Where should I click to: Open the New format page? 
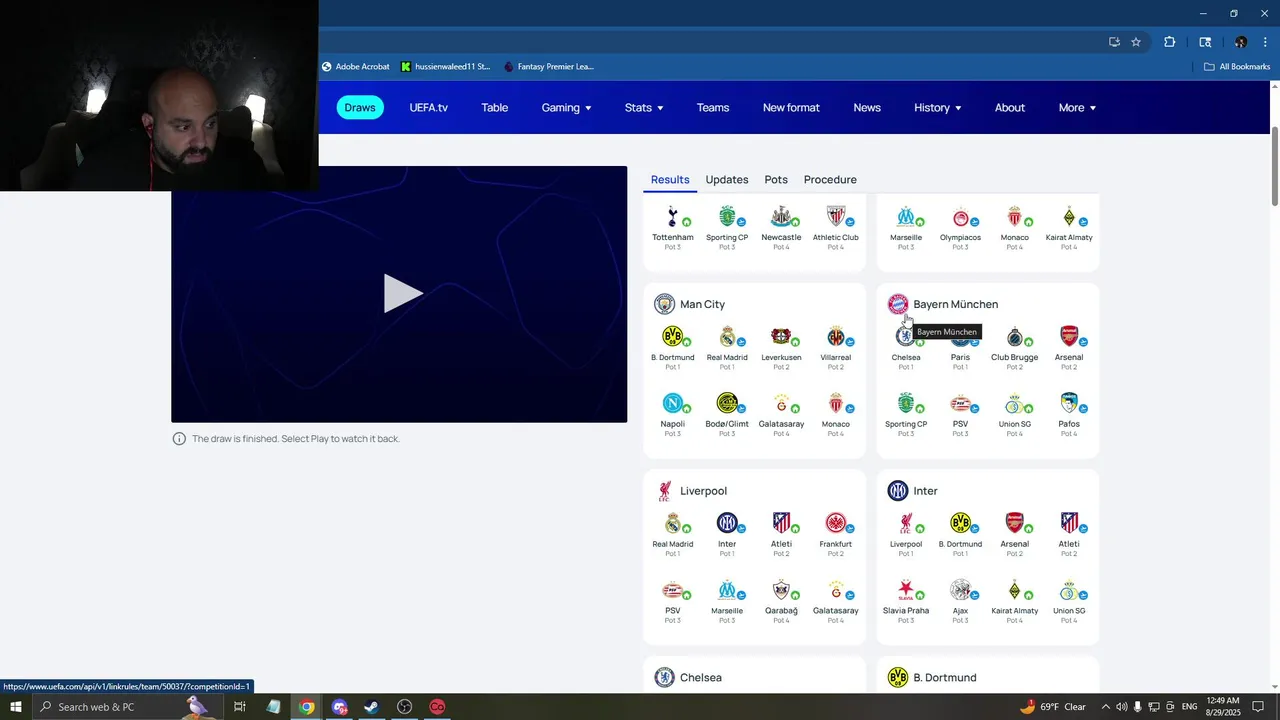(791, 108)
